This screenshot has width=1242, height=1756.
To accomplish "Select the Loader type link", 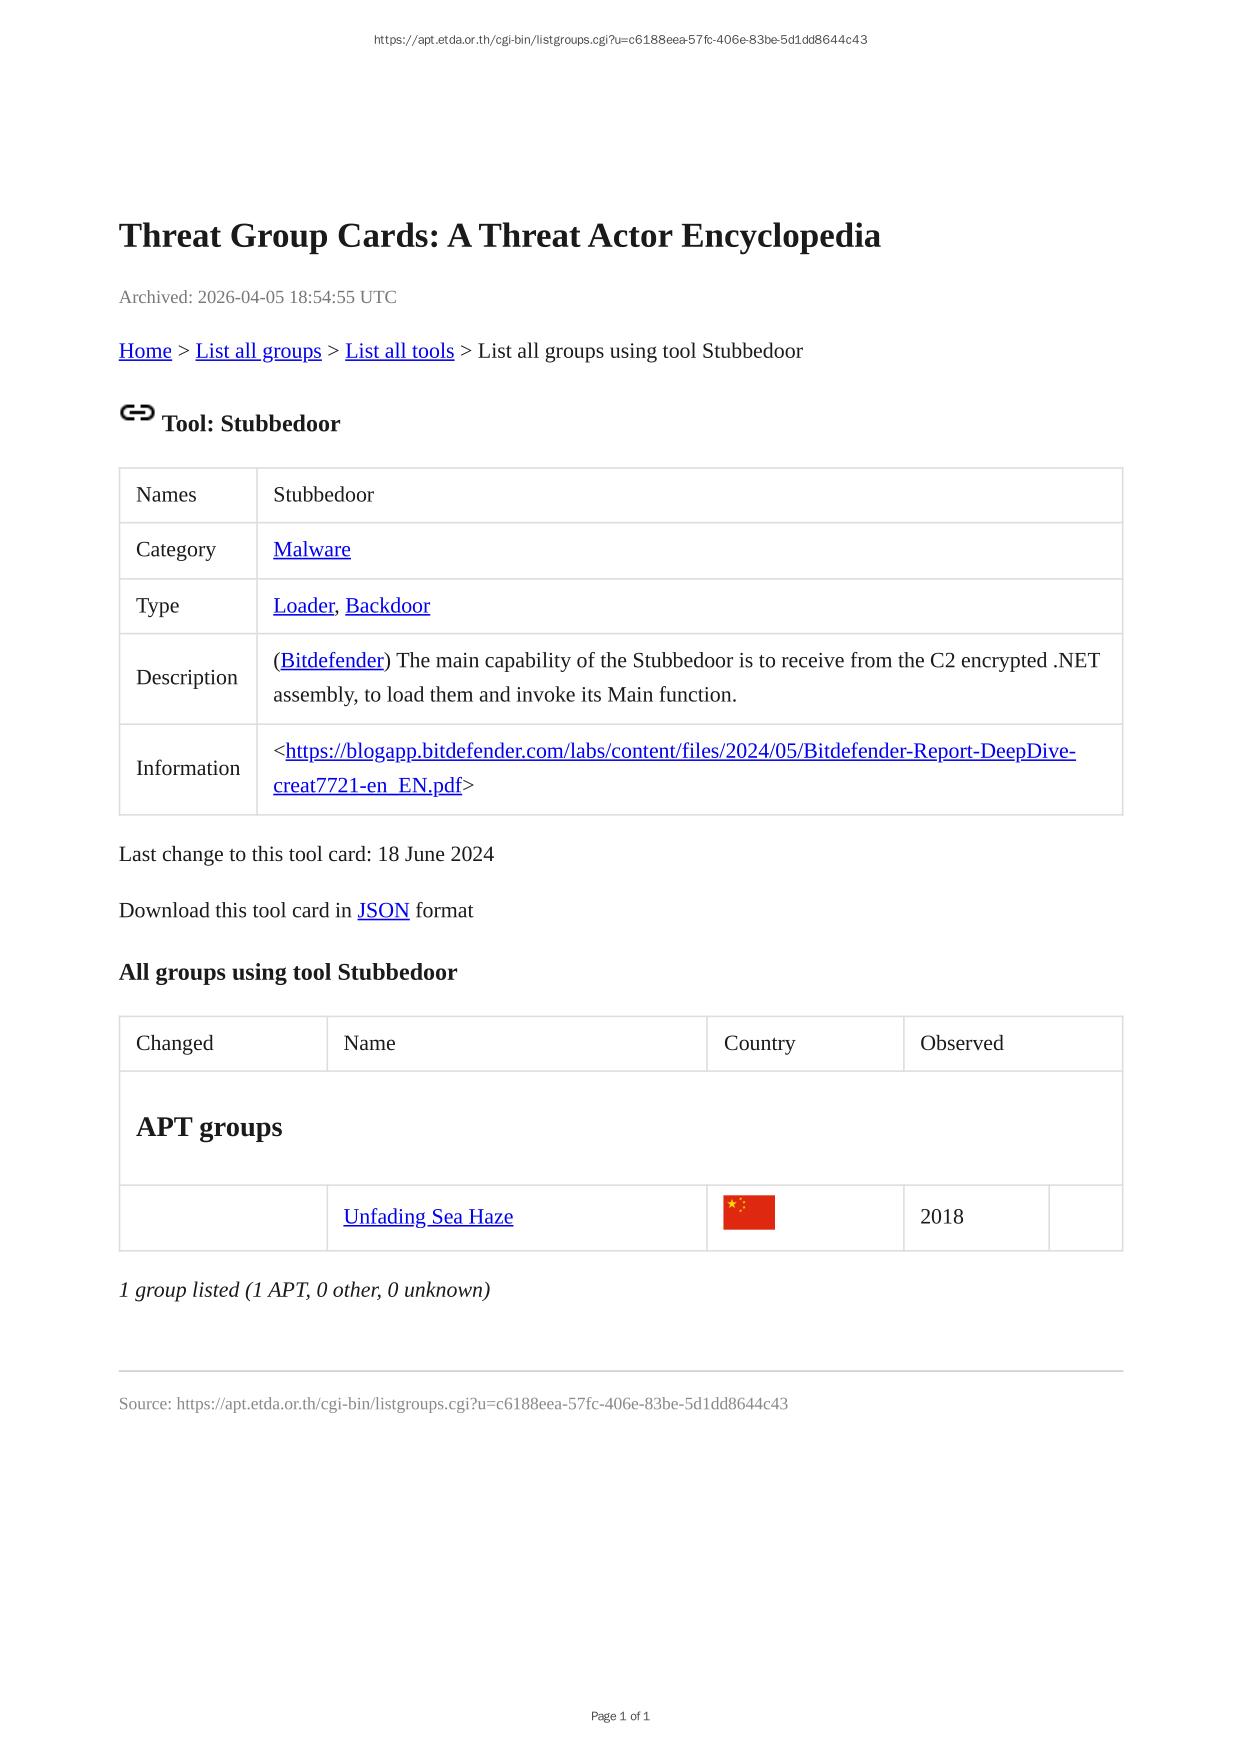I will [x=303, y=606].
